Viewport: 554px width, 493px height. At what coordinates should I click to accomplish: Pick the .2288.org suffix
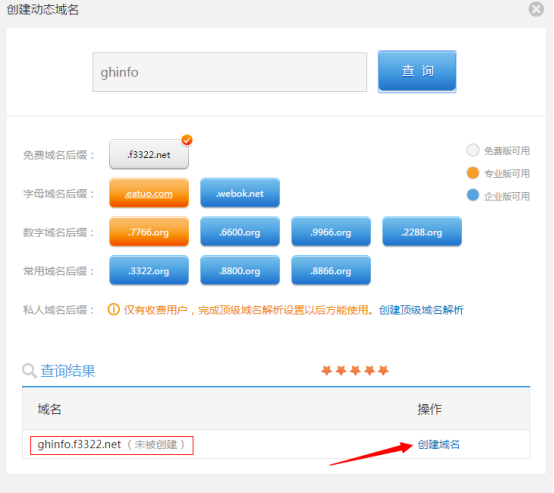[422, 232]
